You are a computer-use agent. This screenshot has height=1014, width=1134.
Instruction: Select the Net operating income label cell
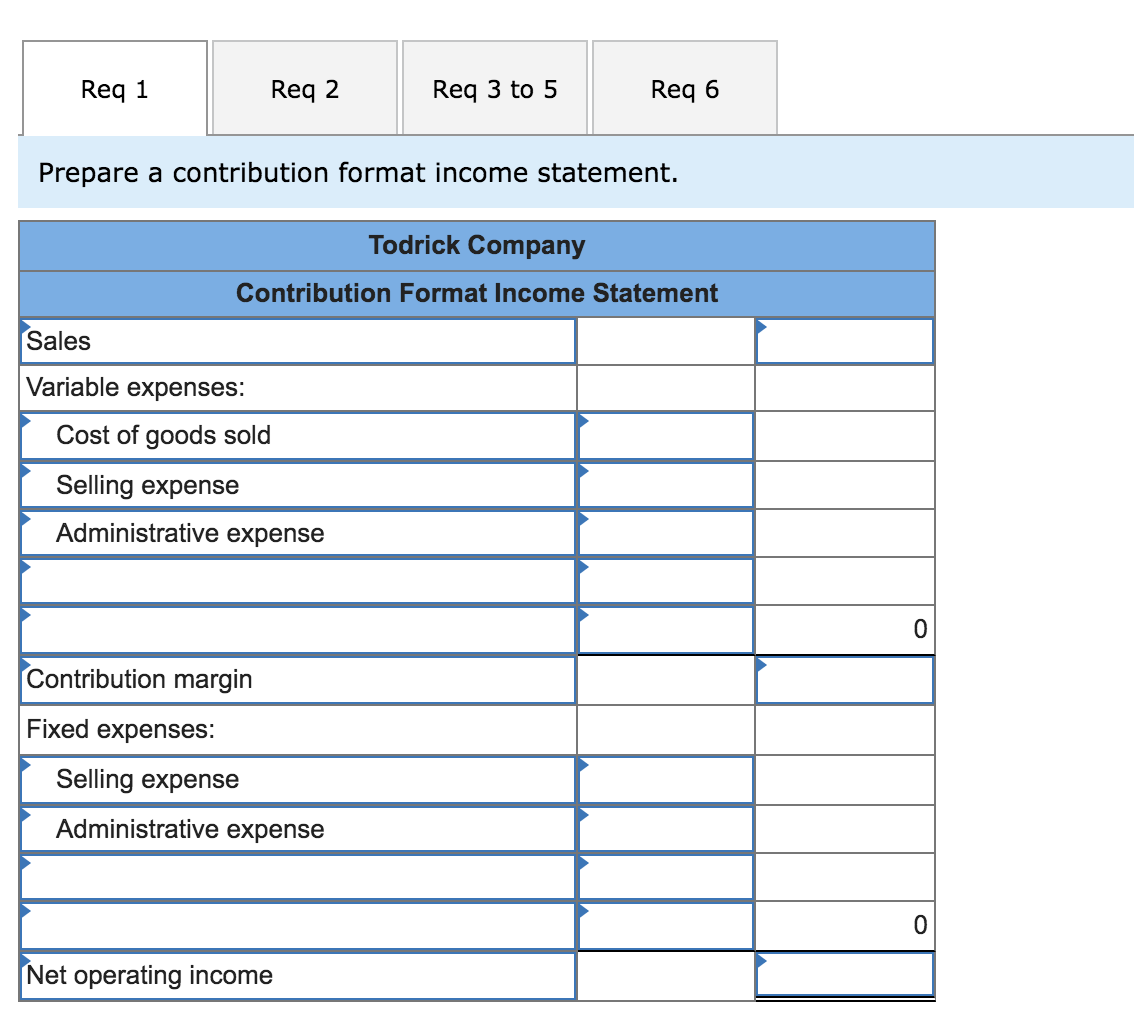(297, 973)
